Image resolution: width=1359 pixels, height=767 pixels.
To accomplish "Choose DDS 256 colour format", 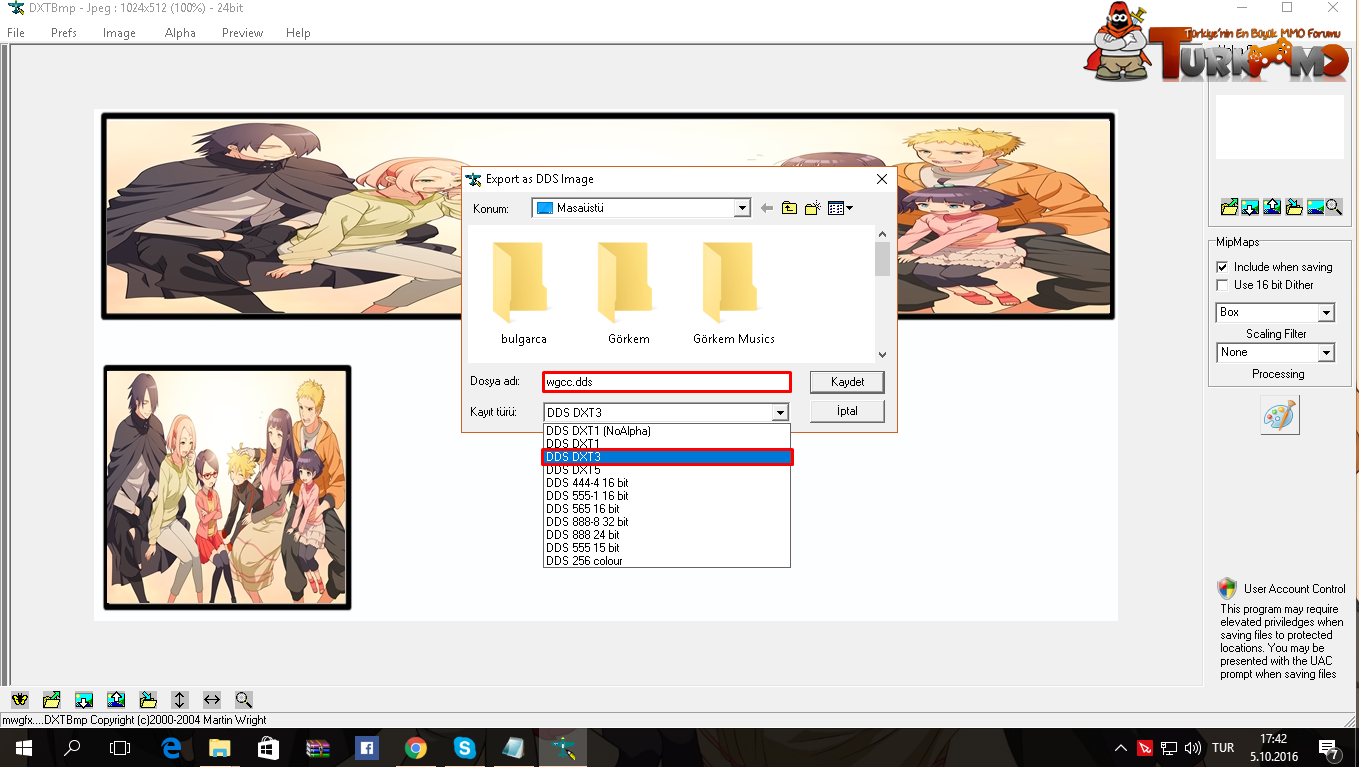I will click(667, 561).
